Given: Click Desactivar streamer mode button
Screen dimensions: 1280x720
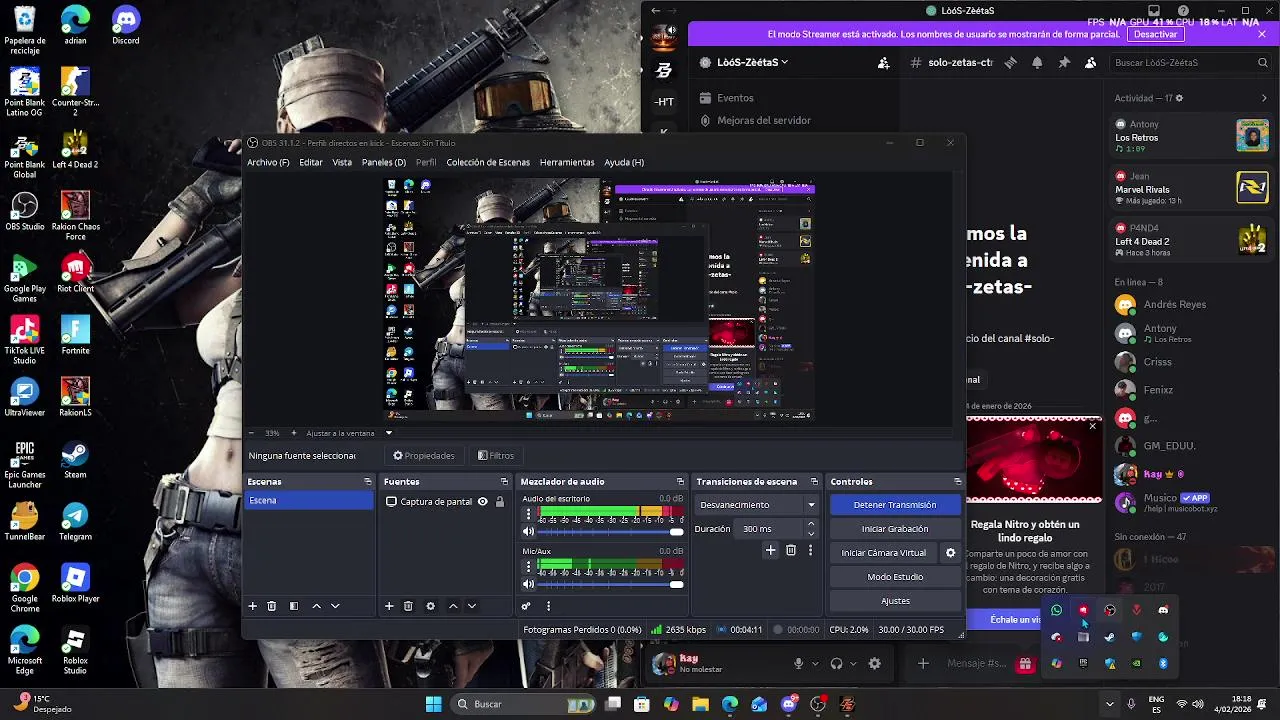Looking at the screenshot, I should (1155, 34).
